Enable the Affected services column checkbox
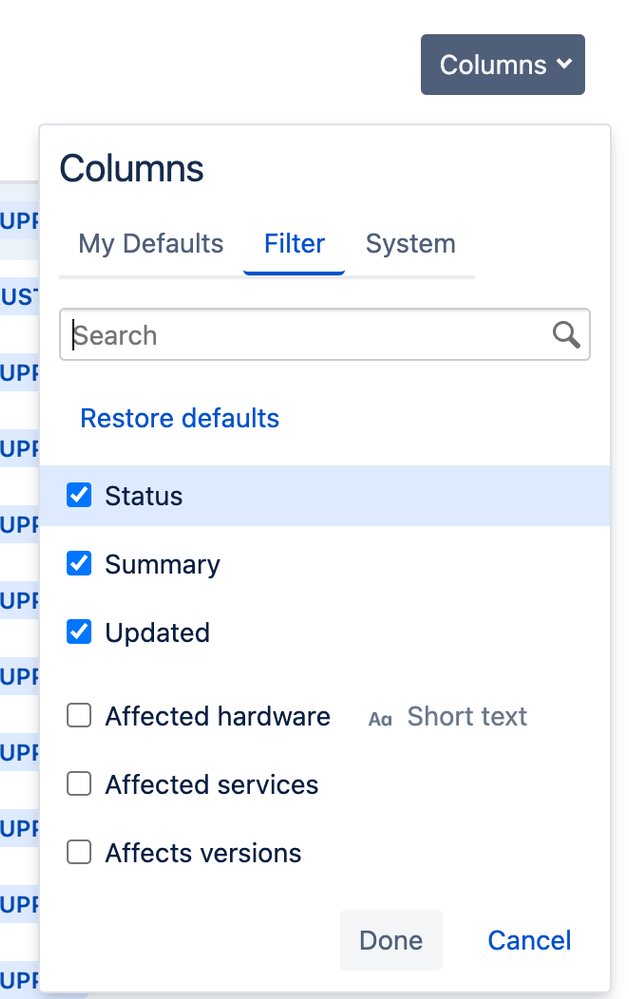This screenshot has height=999, width=629. (x=79, y=784)
